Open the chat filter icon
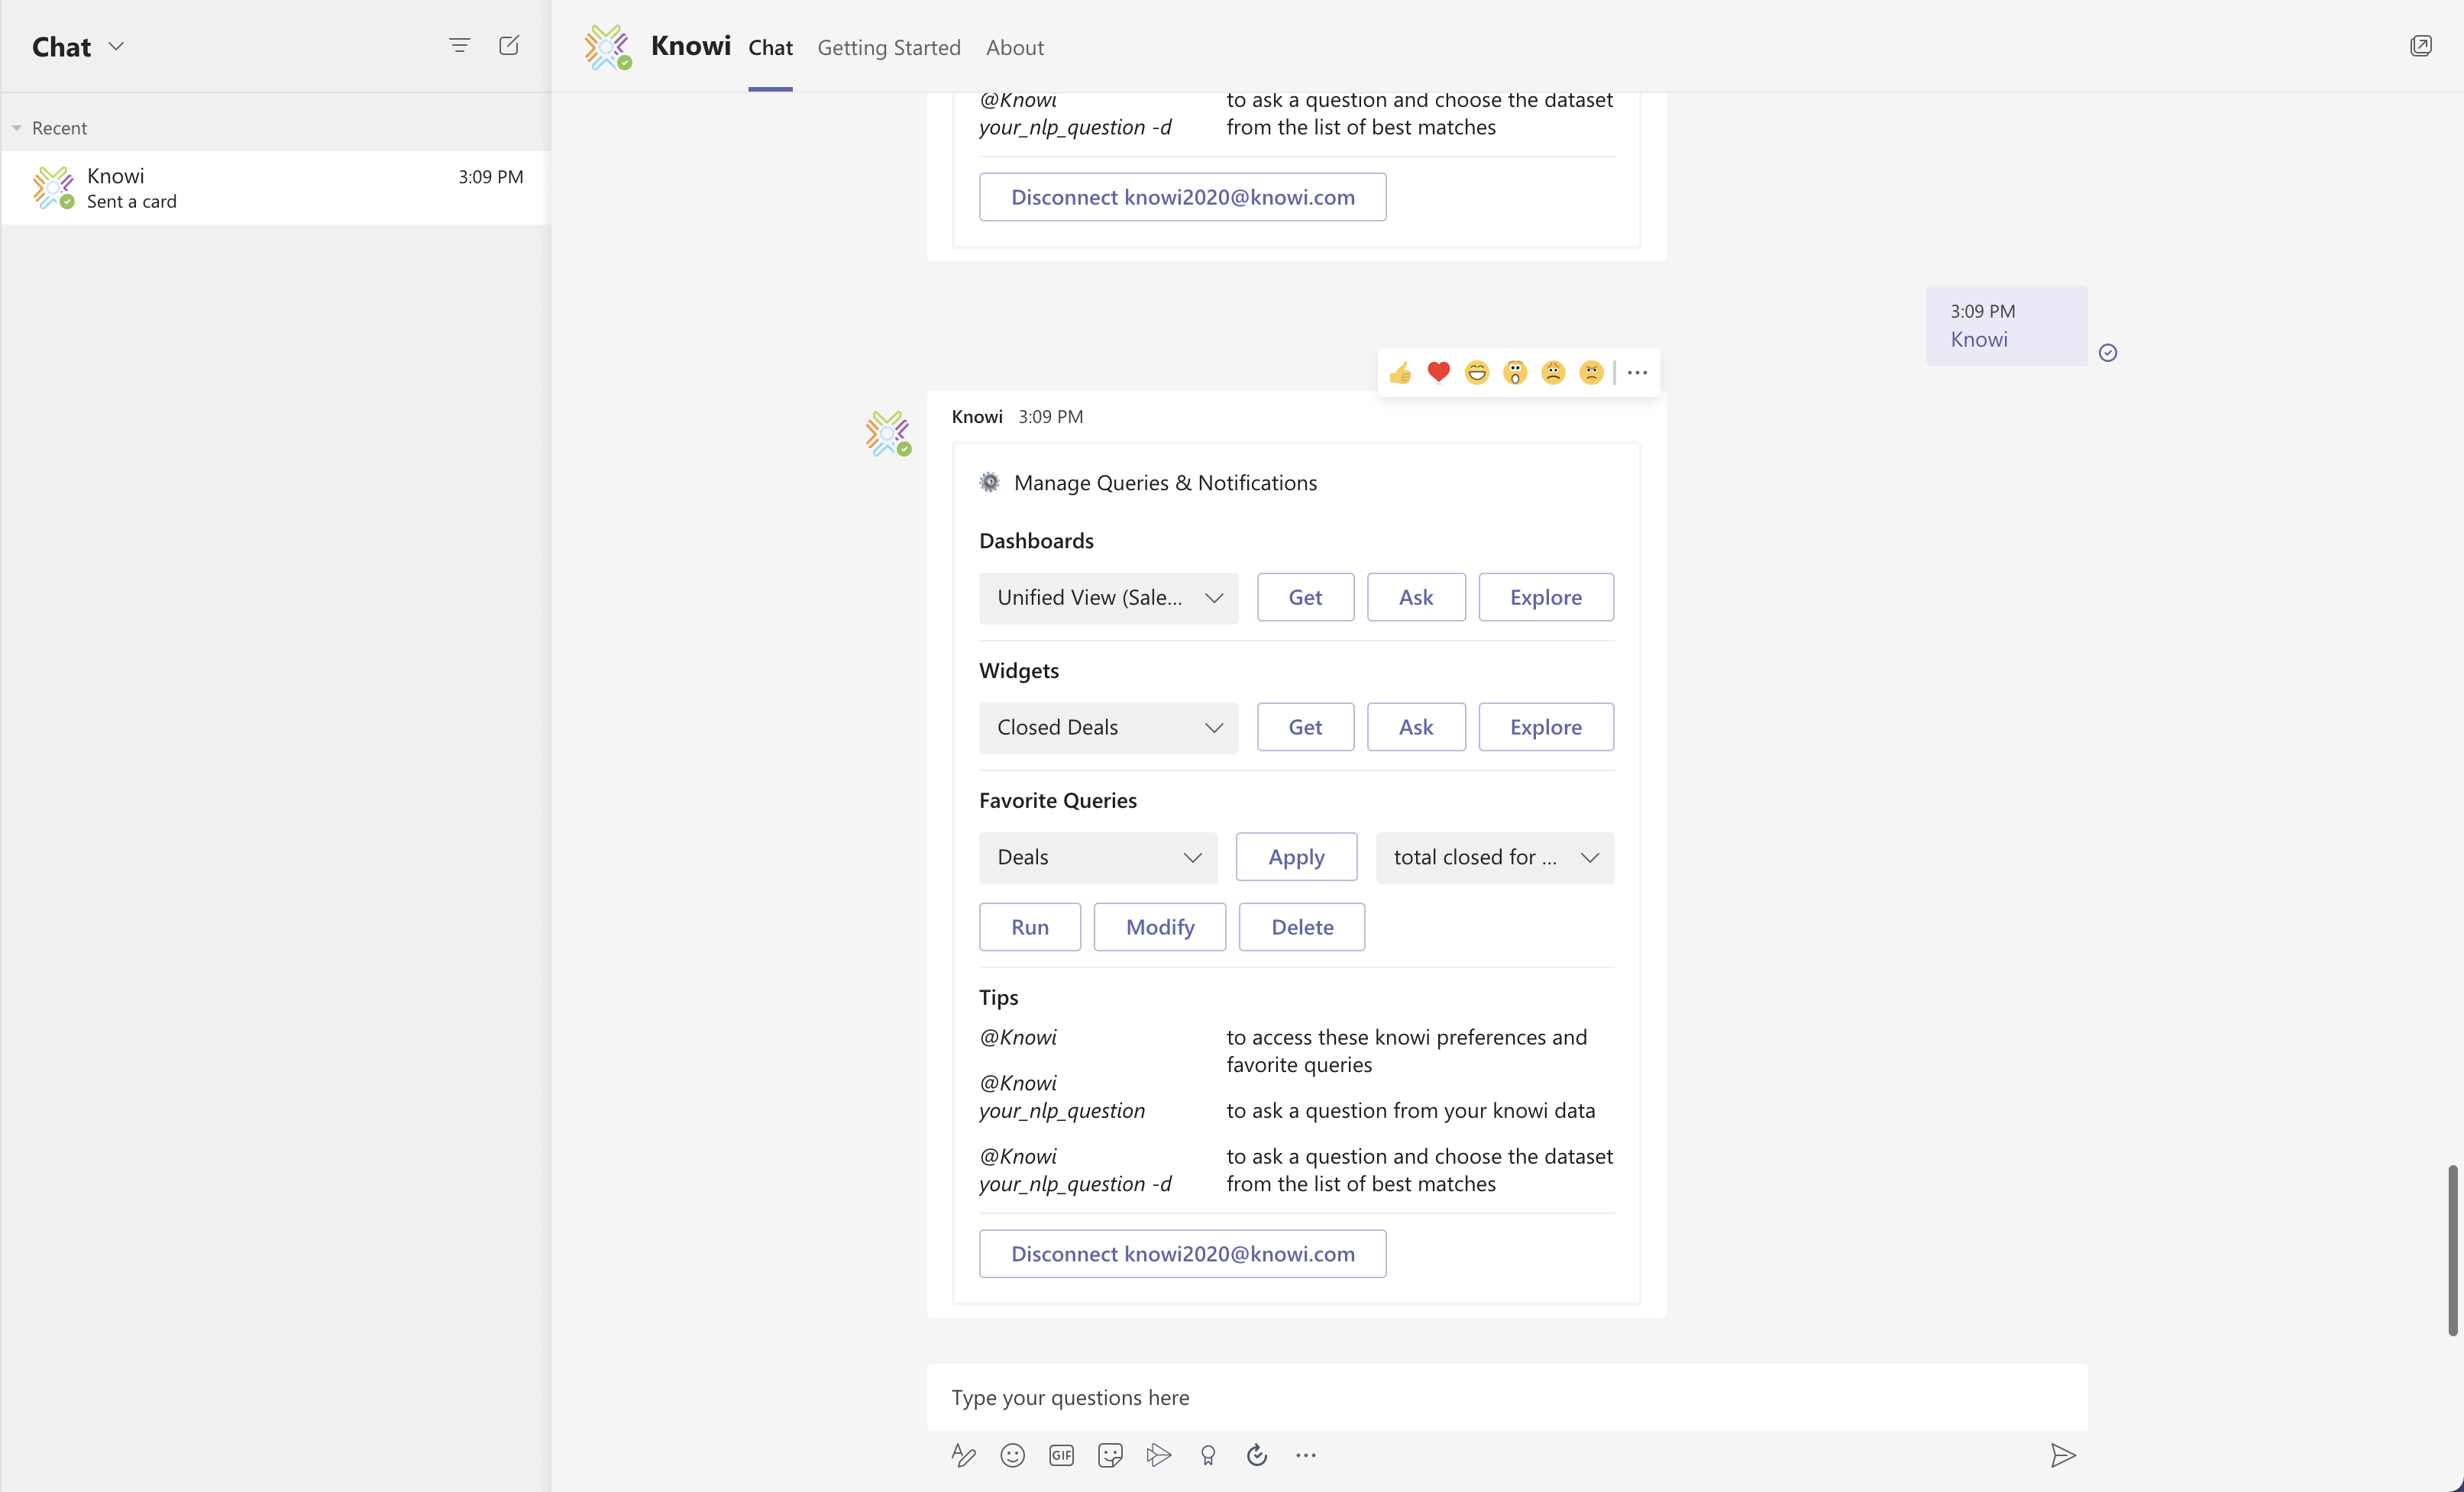The height and width of the screenshot is (1492, 2464). pyautogui.click(x=459, y=45)
